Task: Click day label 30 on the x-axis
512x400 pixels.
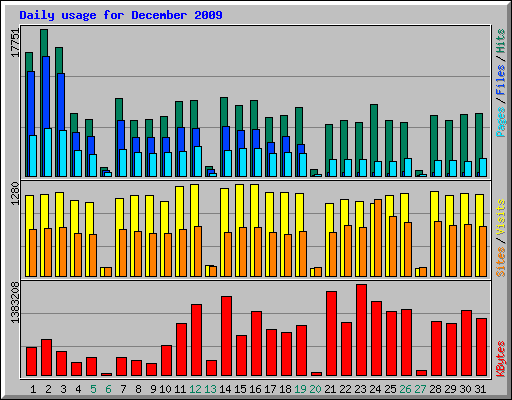Action: tap(465, 389)
